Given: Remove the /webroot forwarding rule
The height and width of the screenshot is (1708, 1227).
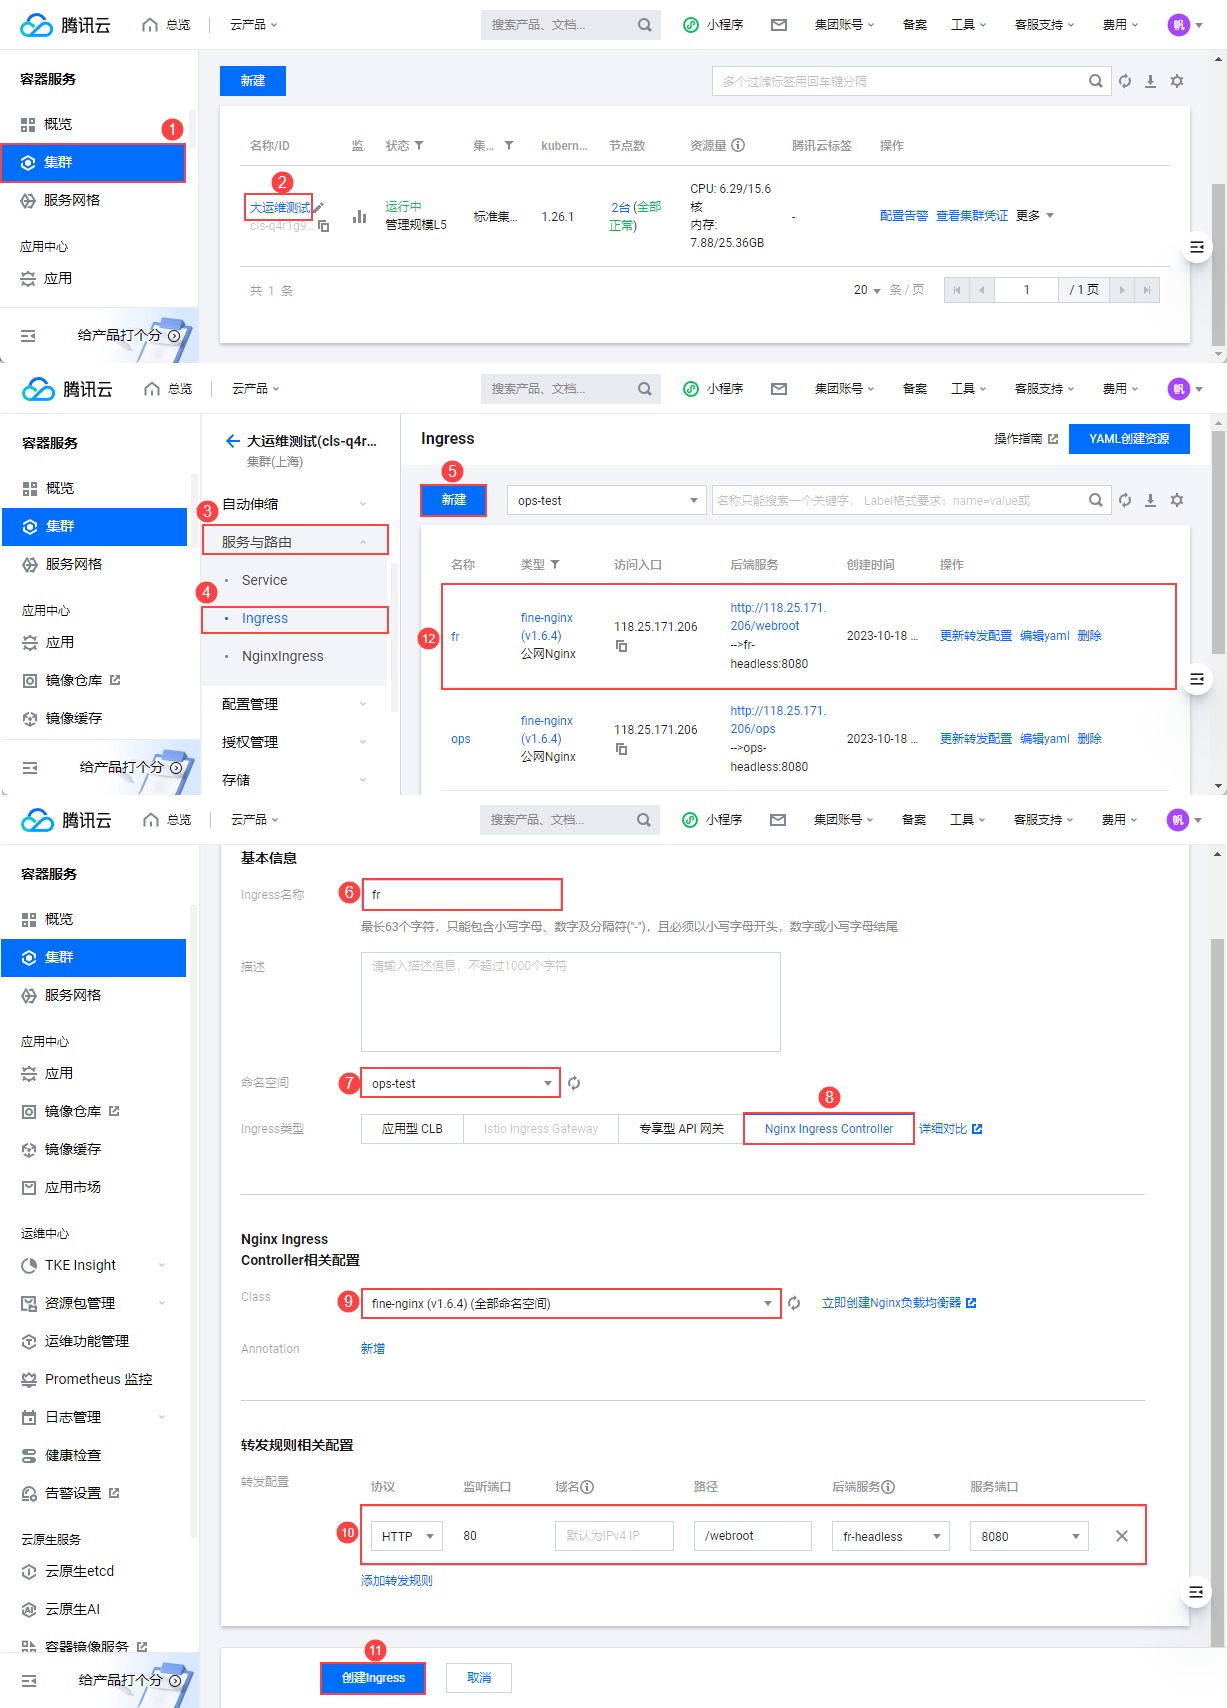Looking at the screenshot, I should pyautogui.click(x=1122, y=1536).
